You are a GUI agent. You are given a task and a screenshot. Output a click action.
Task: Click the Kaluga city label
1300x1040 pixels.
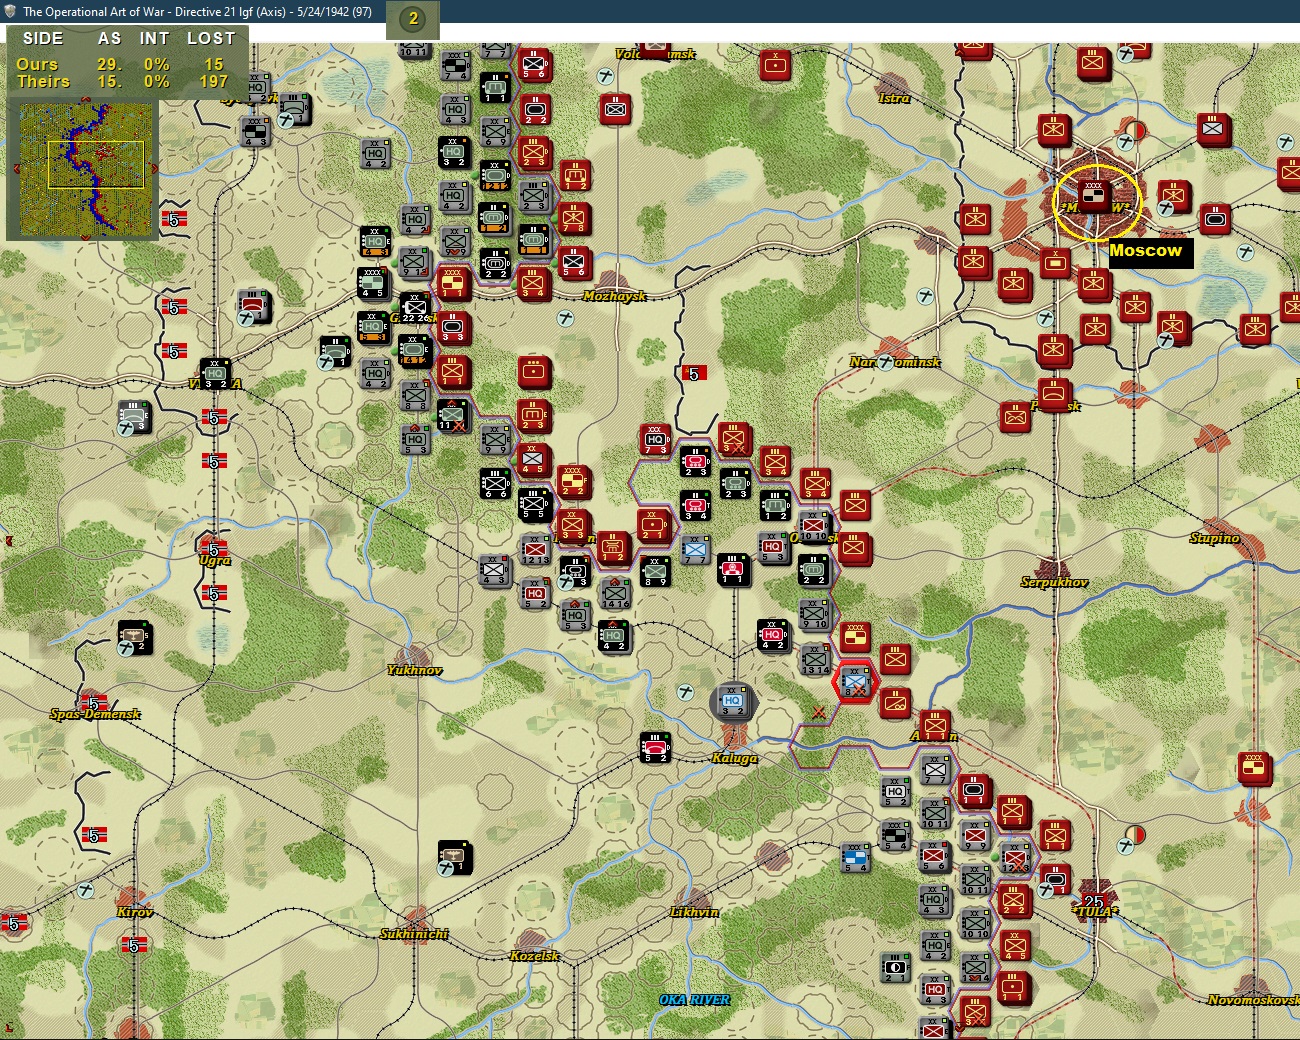[734, 758]
